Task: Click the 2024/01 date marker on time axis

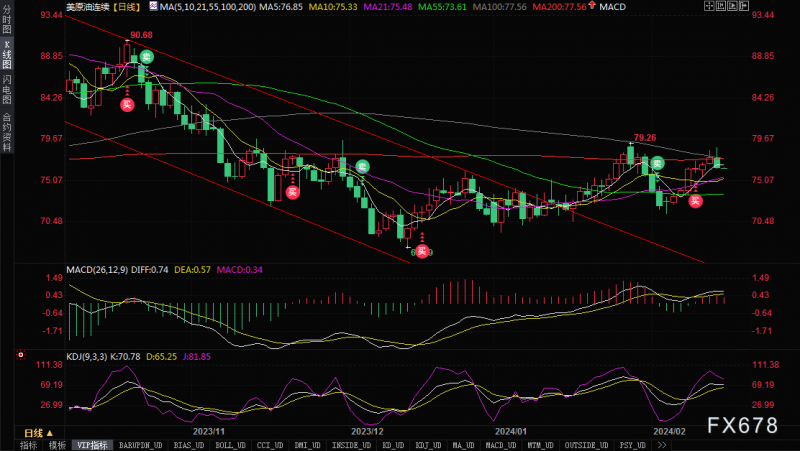Action: [511, 431]
